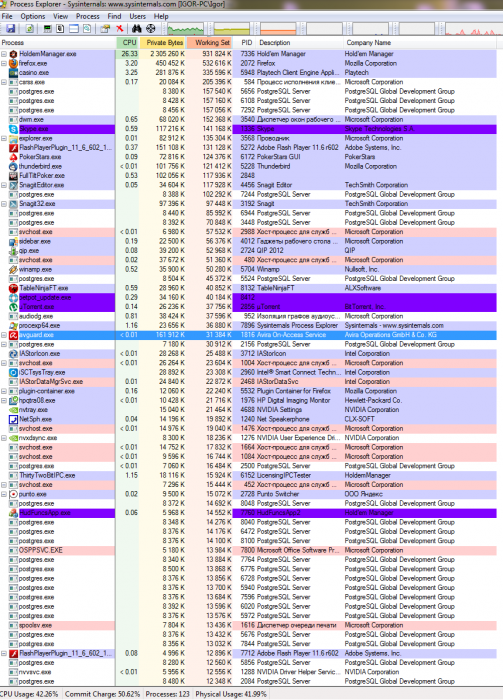Screen dimensions: 503x700
Task: Click 'Commit Charge: 50.62%' in status bar
Action: 102,694
